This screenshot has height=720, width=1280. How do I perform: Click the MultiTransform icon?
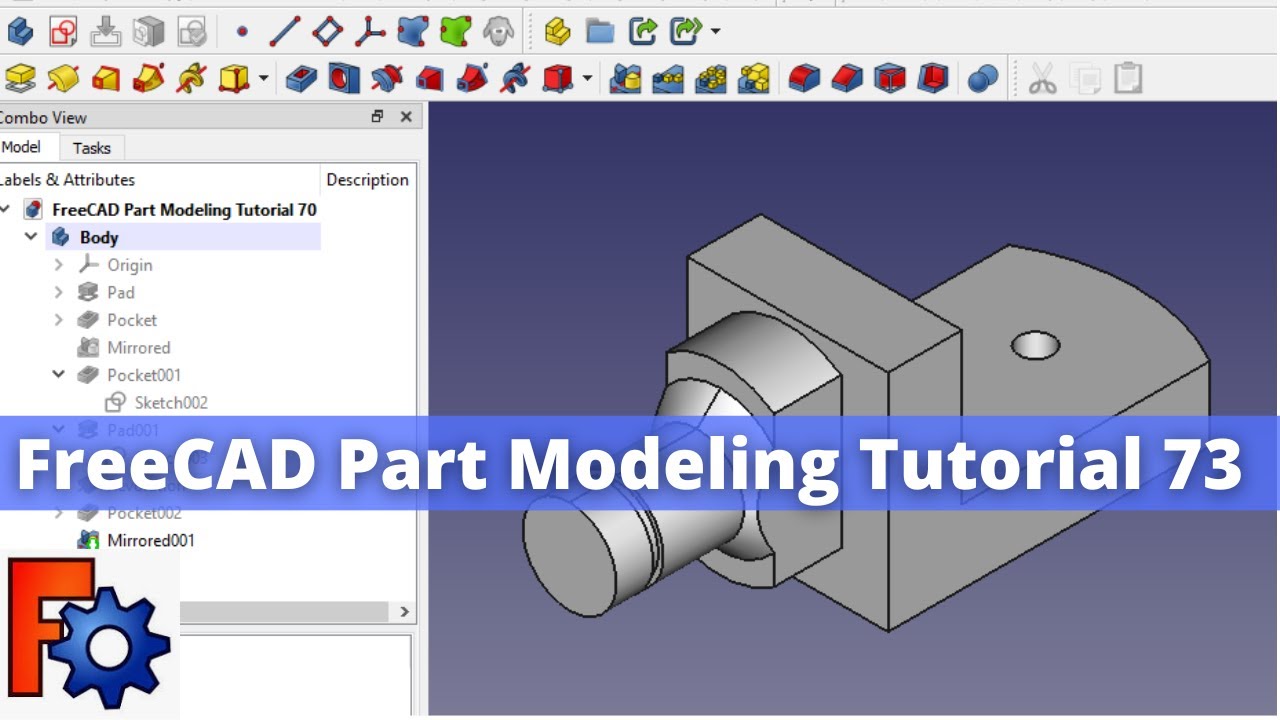click(x=754, y=78)
